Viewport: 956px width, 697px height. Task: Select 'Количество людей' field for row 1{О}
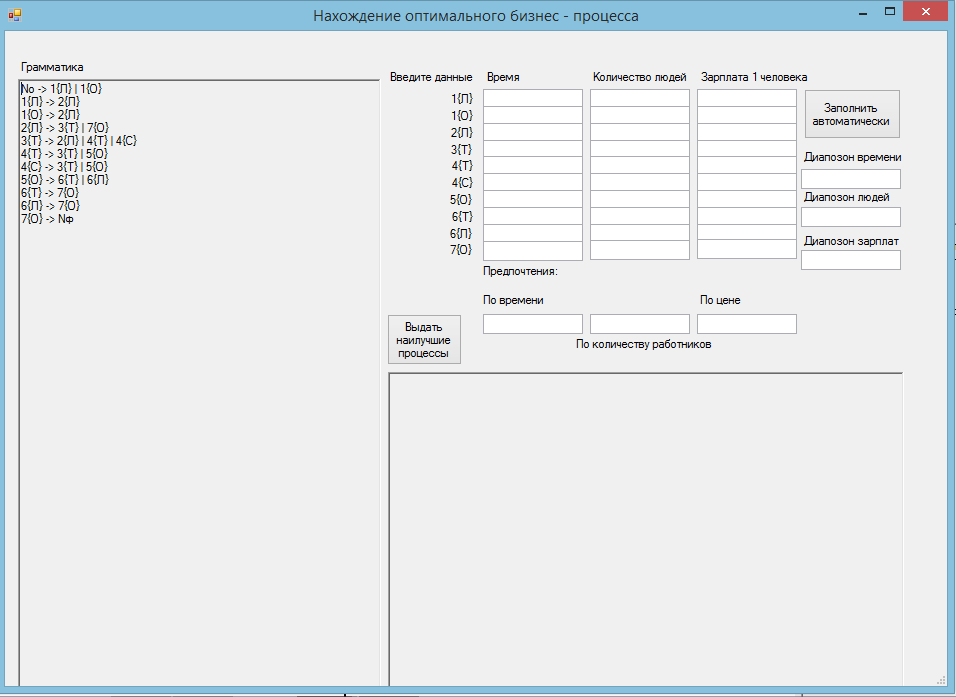click(x=639, y=115)
